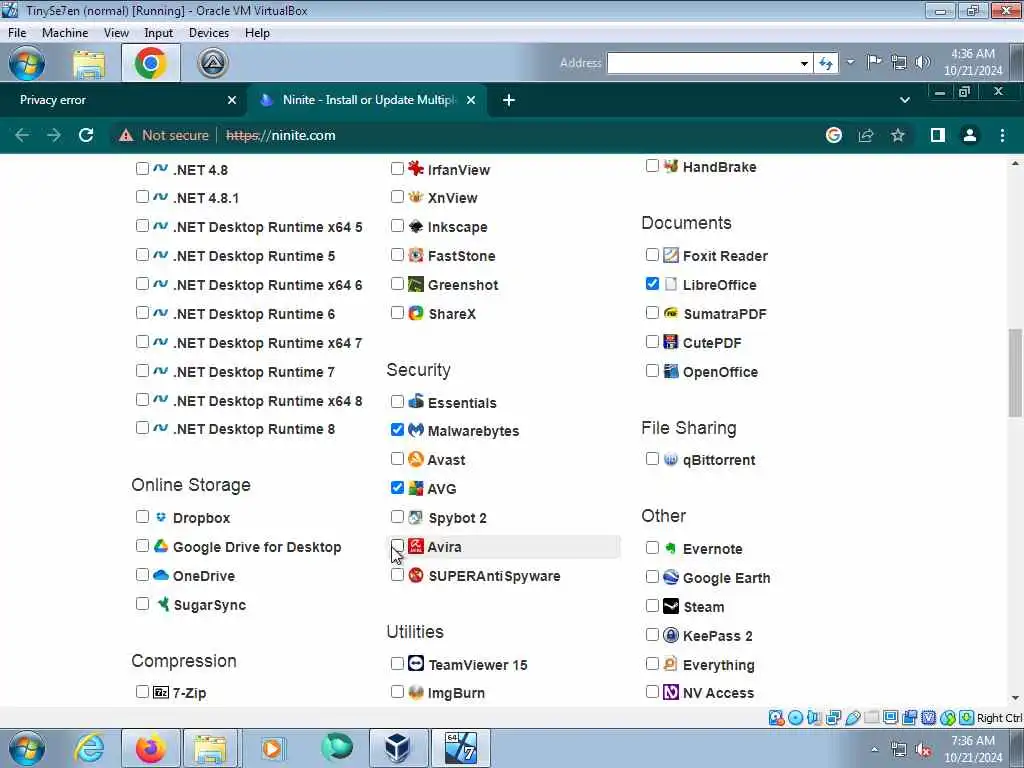Check the Evernote checkbox

[x=652, y=547]
